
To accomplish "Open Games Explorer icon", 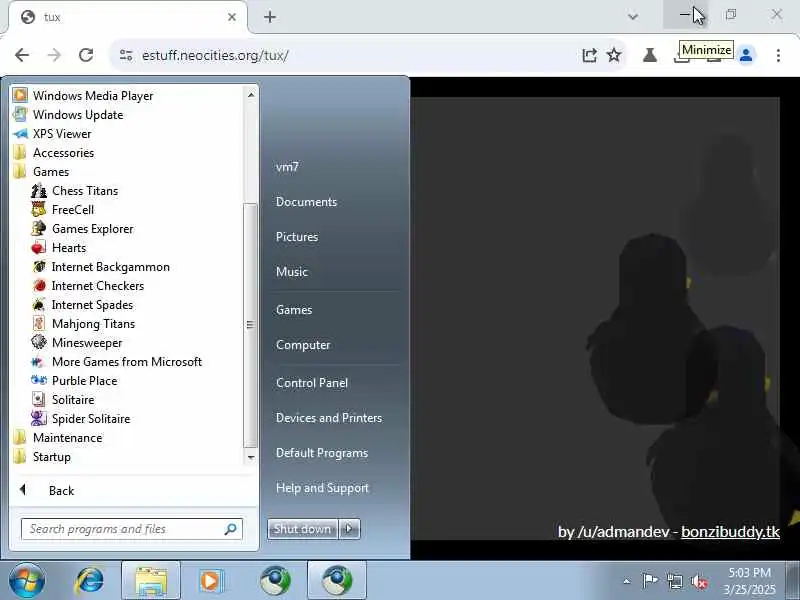I will (x=39, y=229).
